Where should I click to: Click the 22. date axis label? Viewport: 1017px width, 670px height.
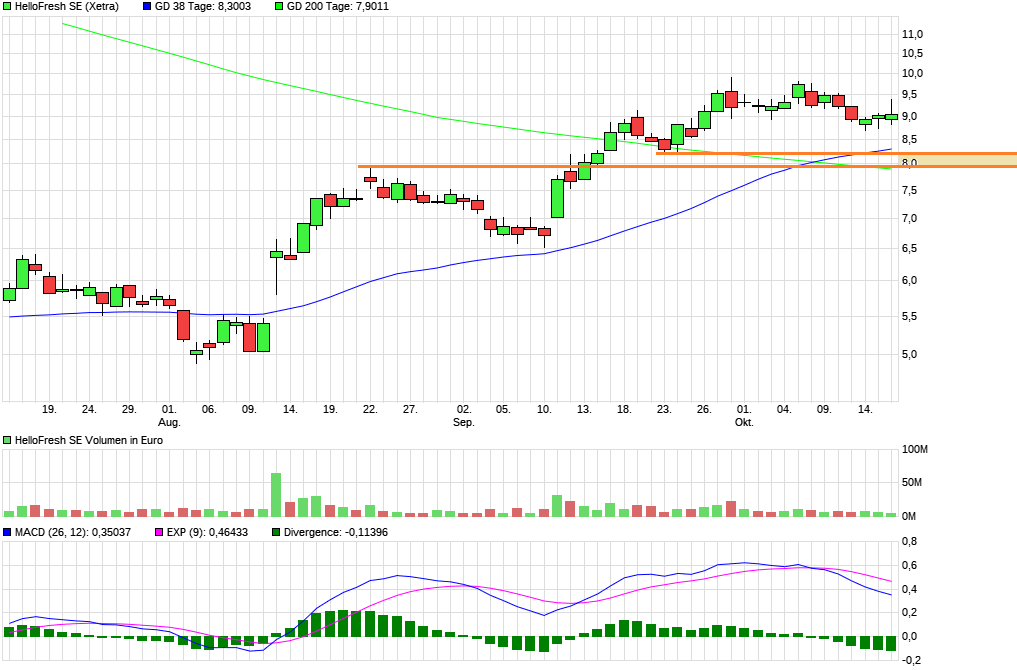coord(370,410)
